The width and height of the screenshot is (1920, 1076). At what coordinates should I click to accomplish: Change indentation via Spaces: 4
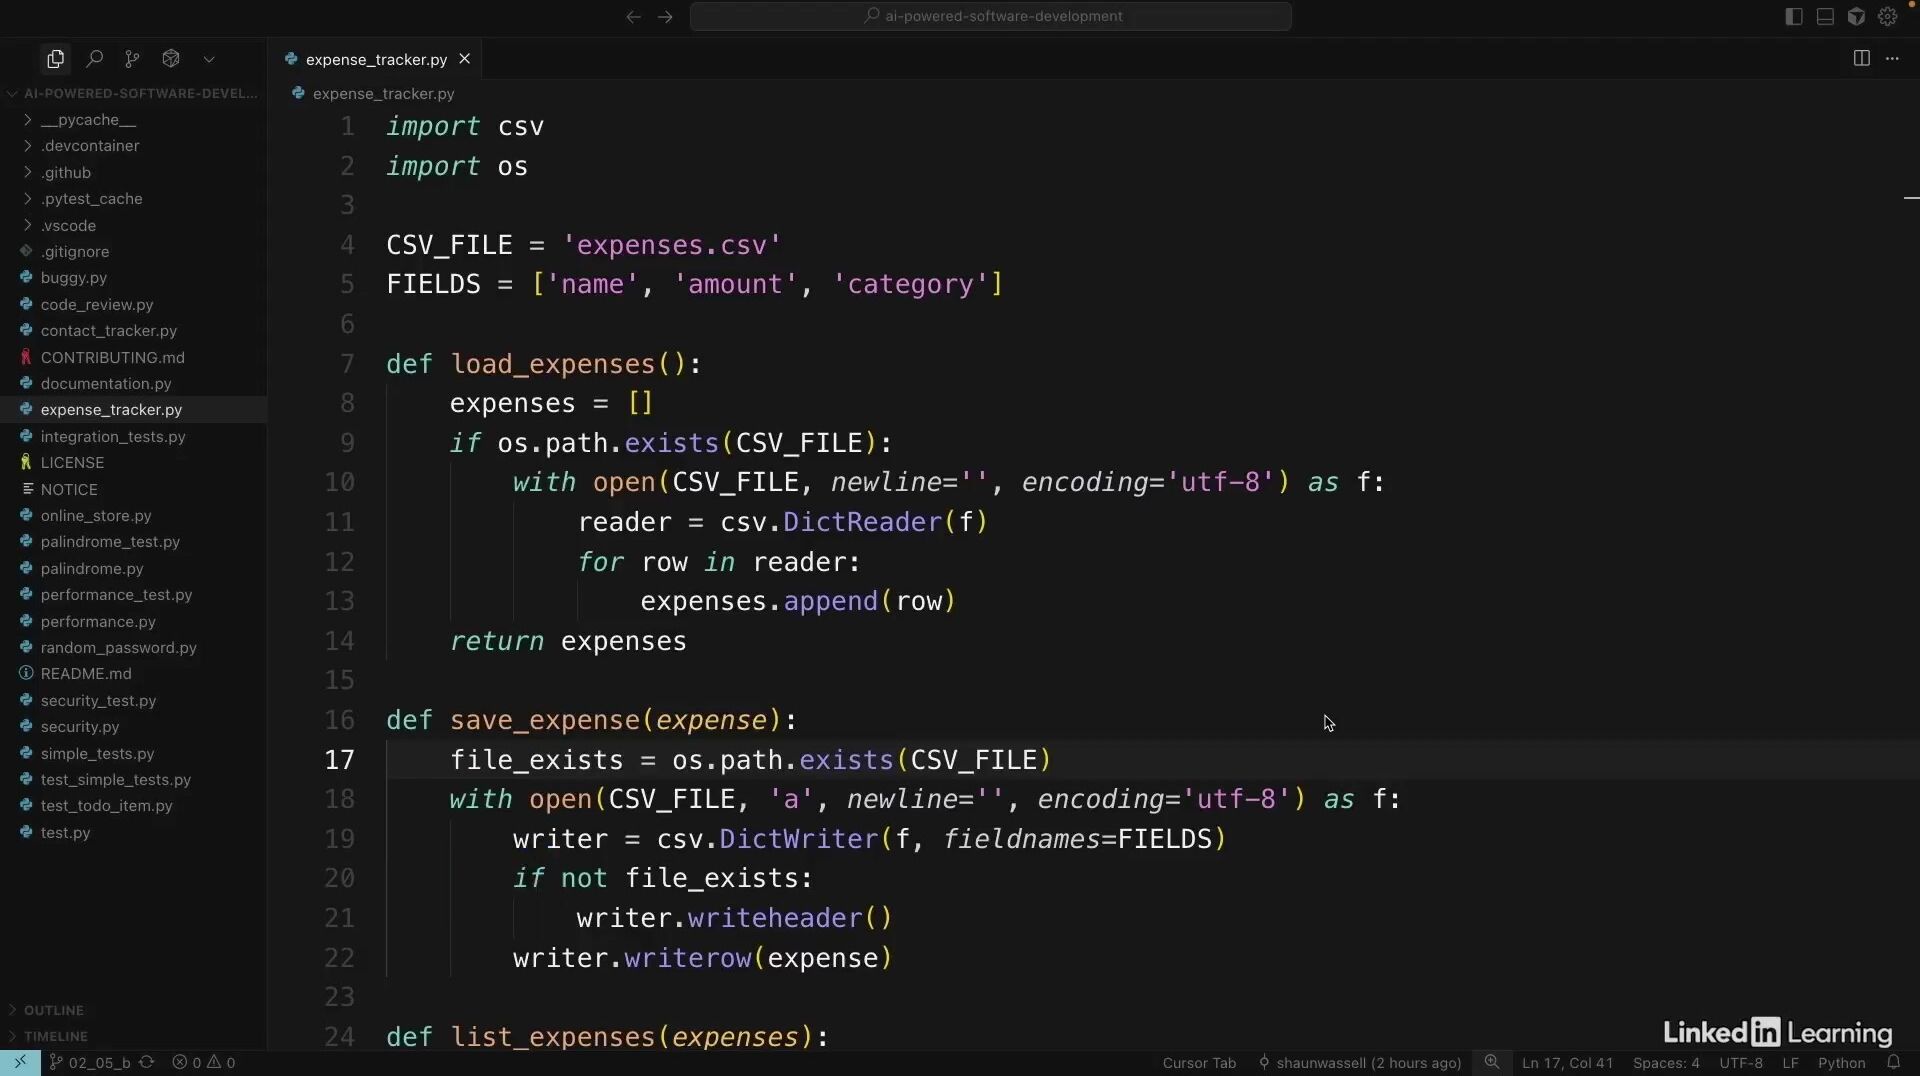1667,1063
